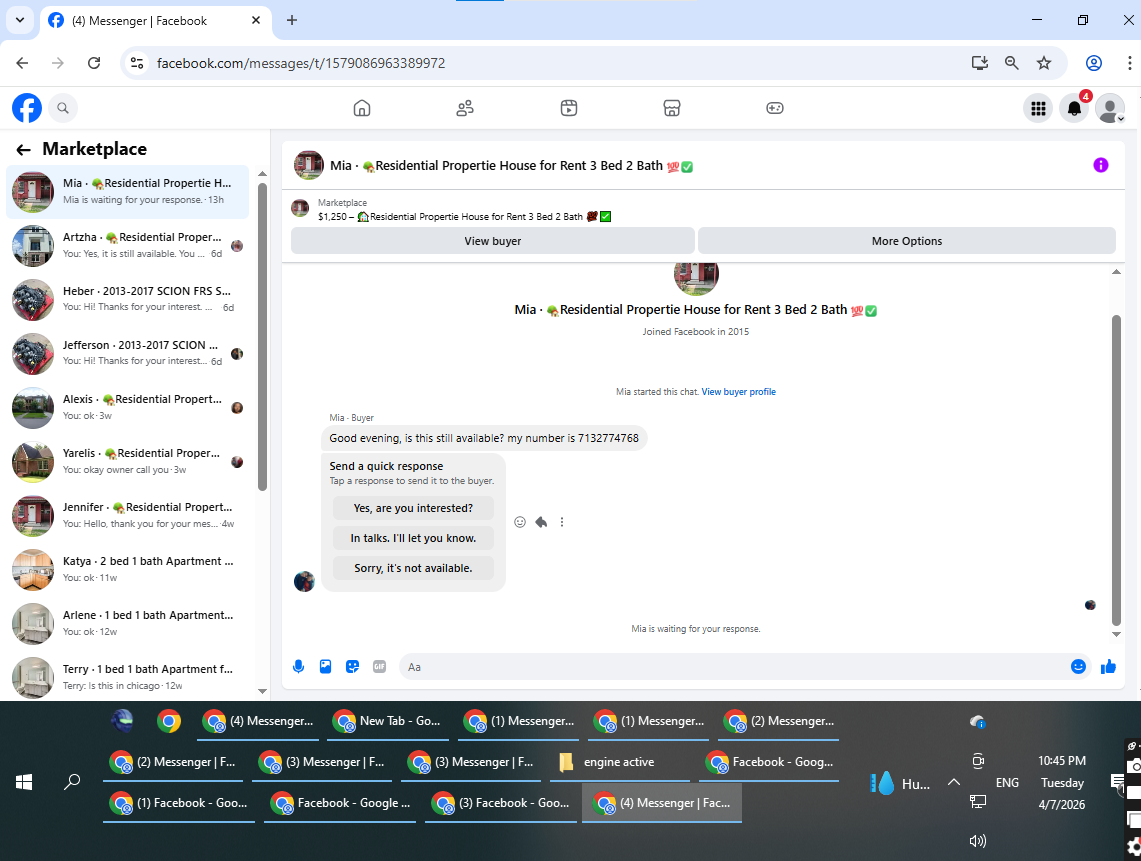Screen dimensions: 1141x861
Task: React to message with emoji icon
Action: pos(520,522)
